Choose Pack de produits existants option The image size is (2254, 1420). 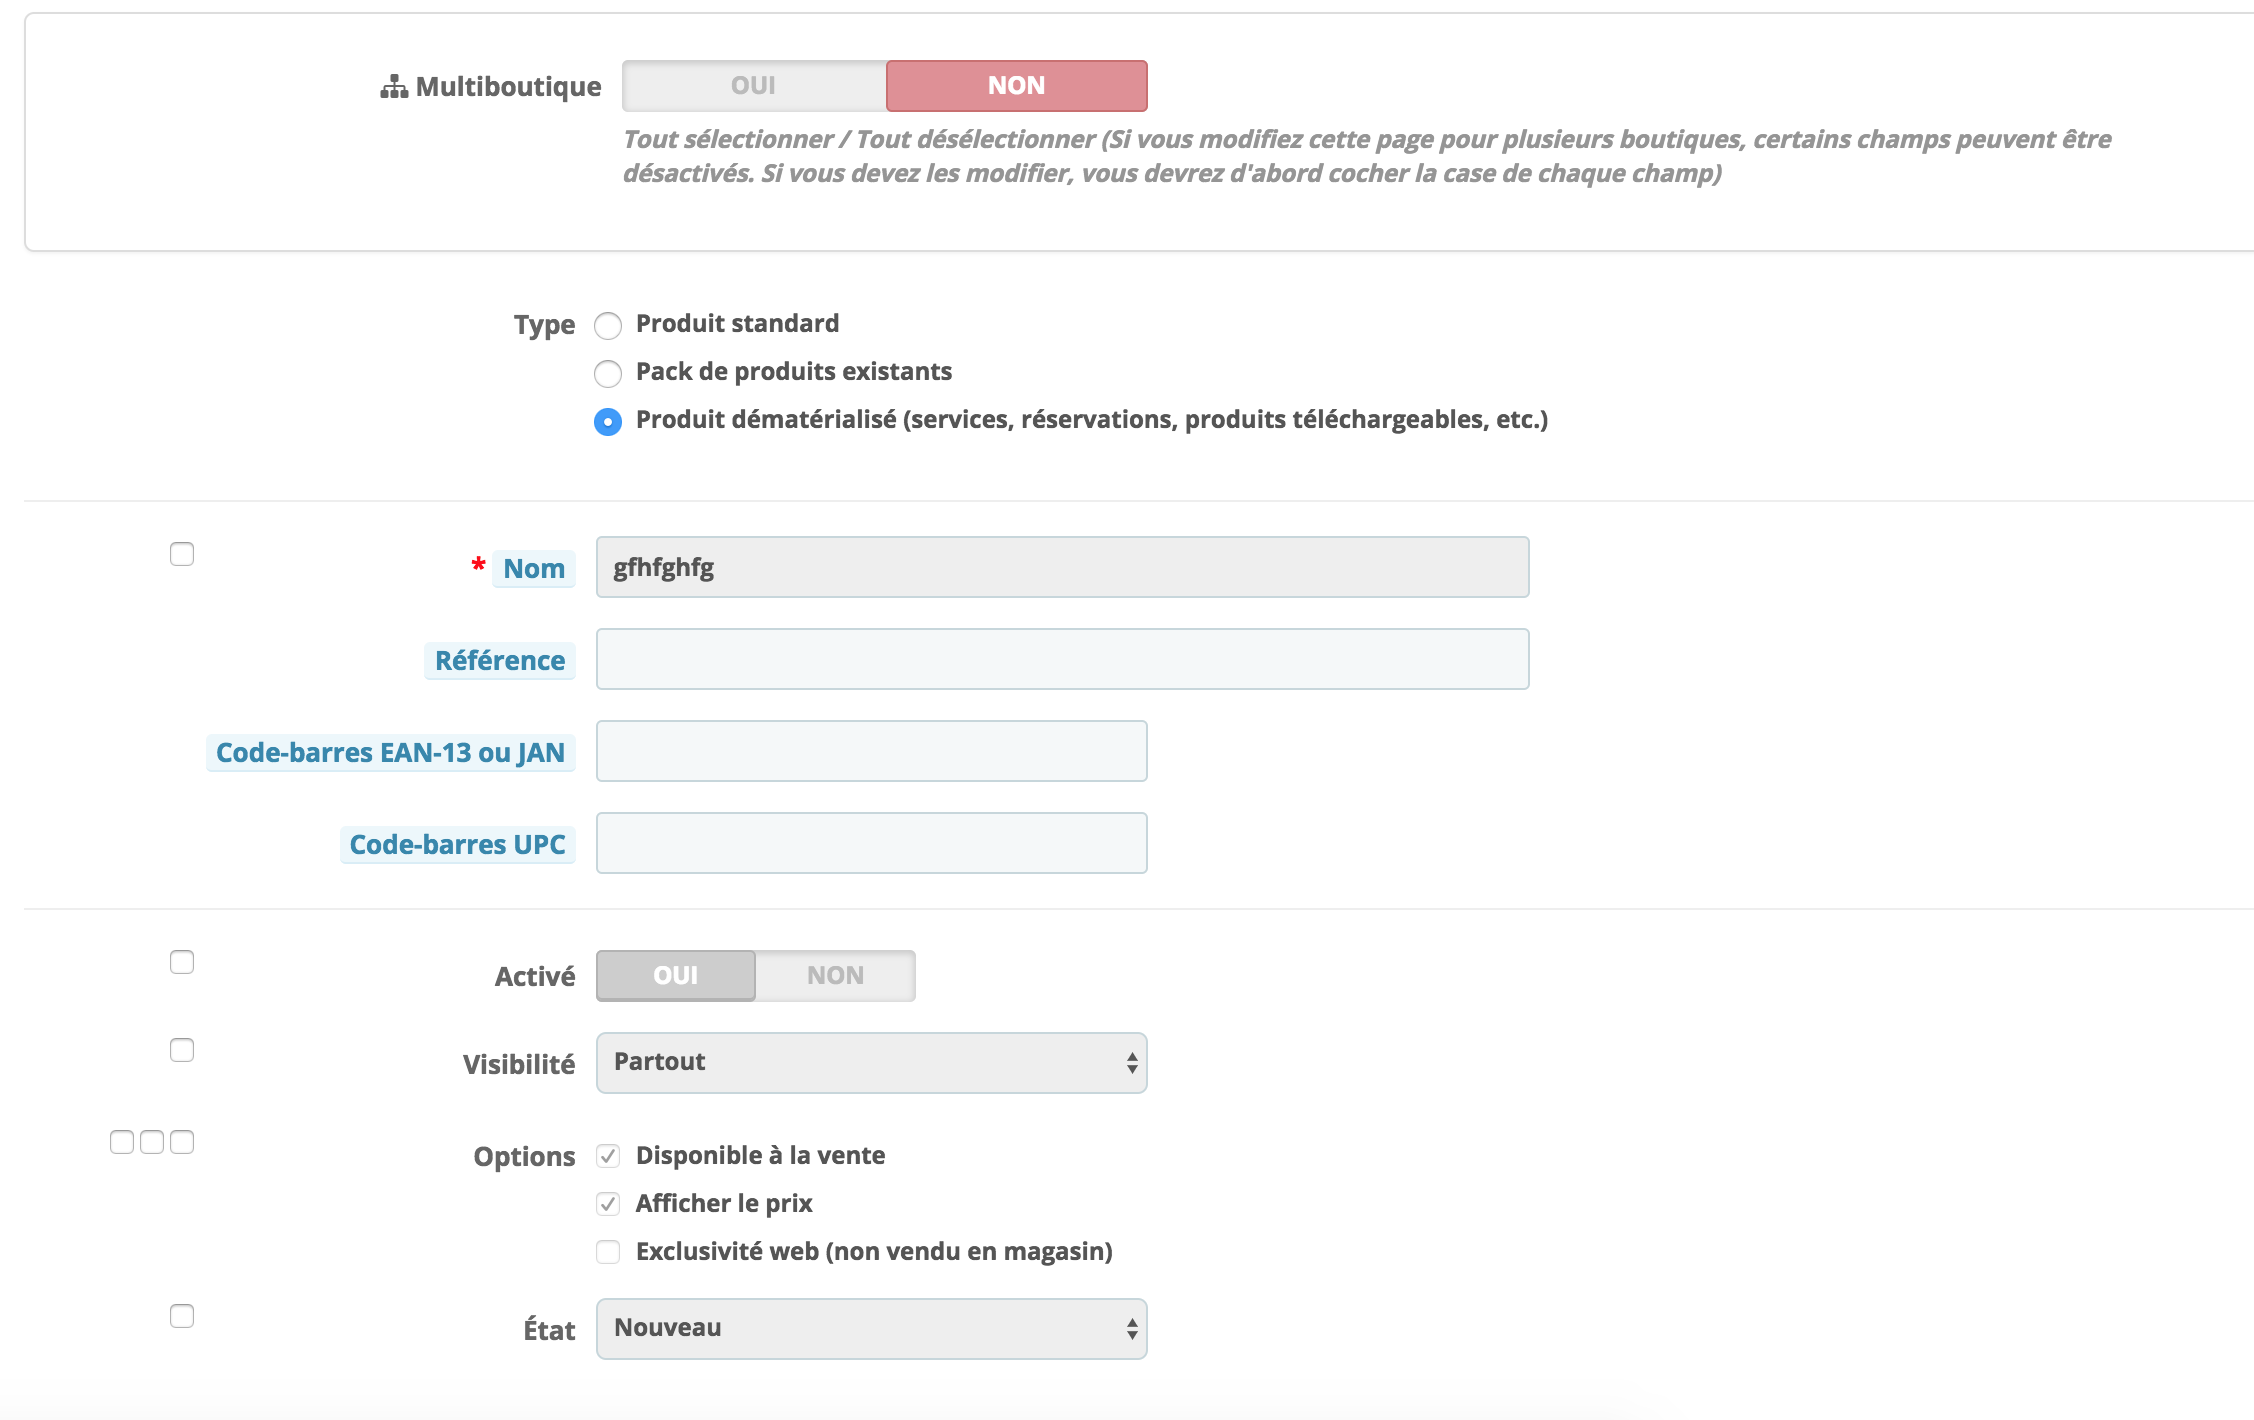coord(608,373)
